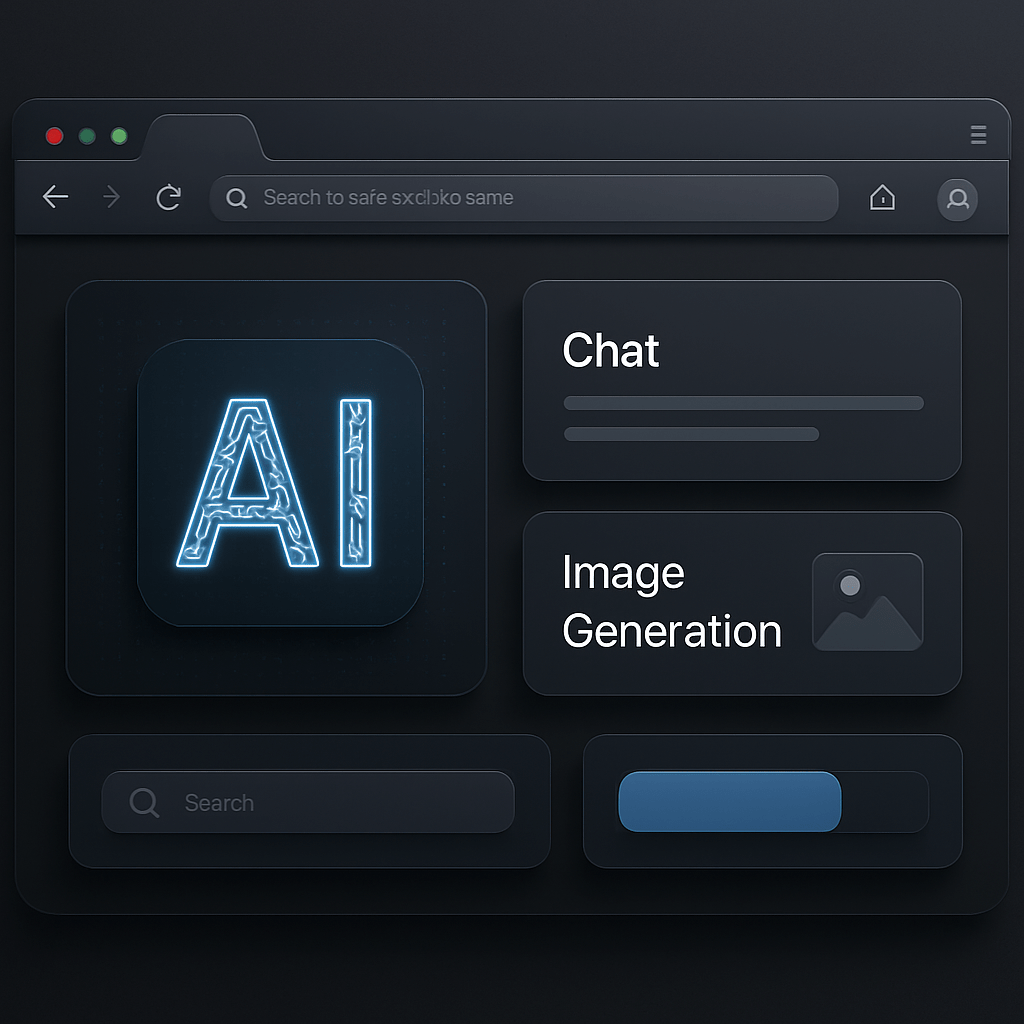Select the glowing AI app icon
The height and width of the screenshot is (1024, 1024).
point(280,483)
